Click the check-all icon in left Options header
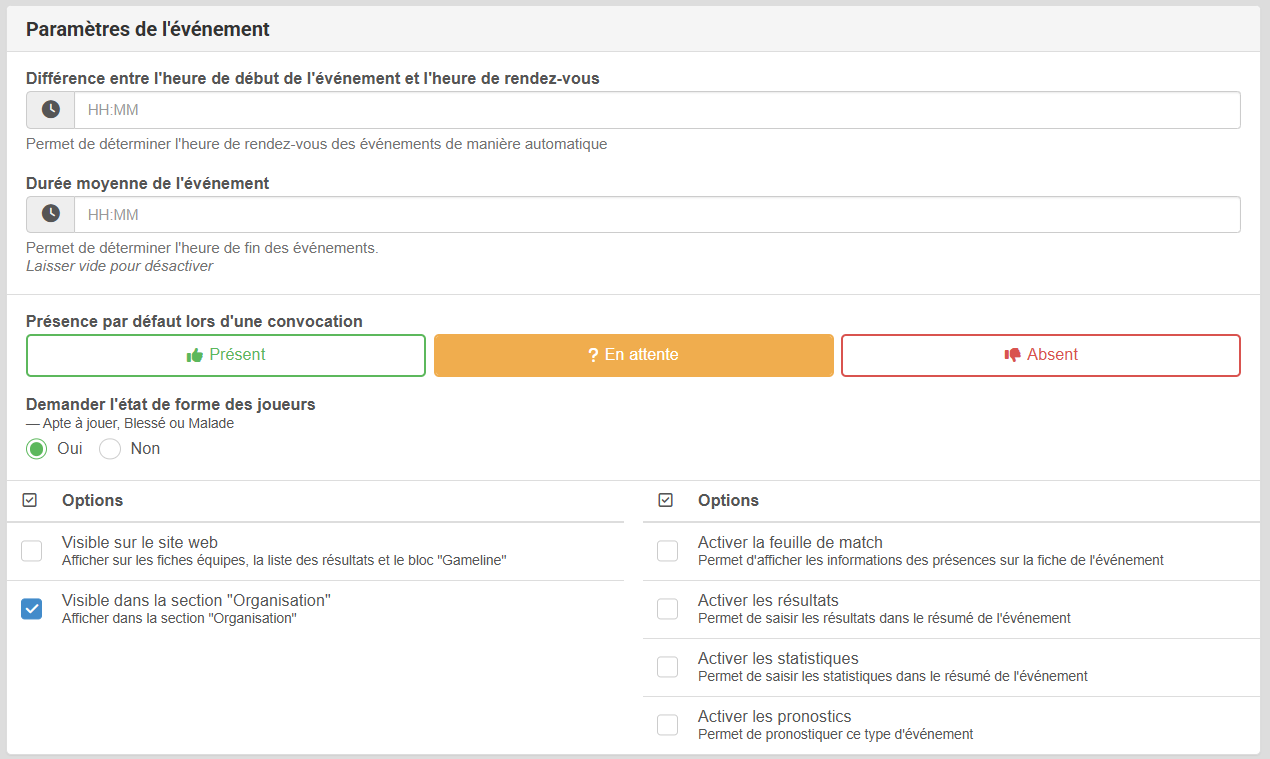 point(30,500)
